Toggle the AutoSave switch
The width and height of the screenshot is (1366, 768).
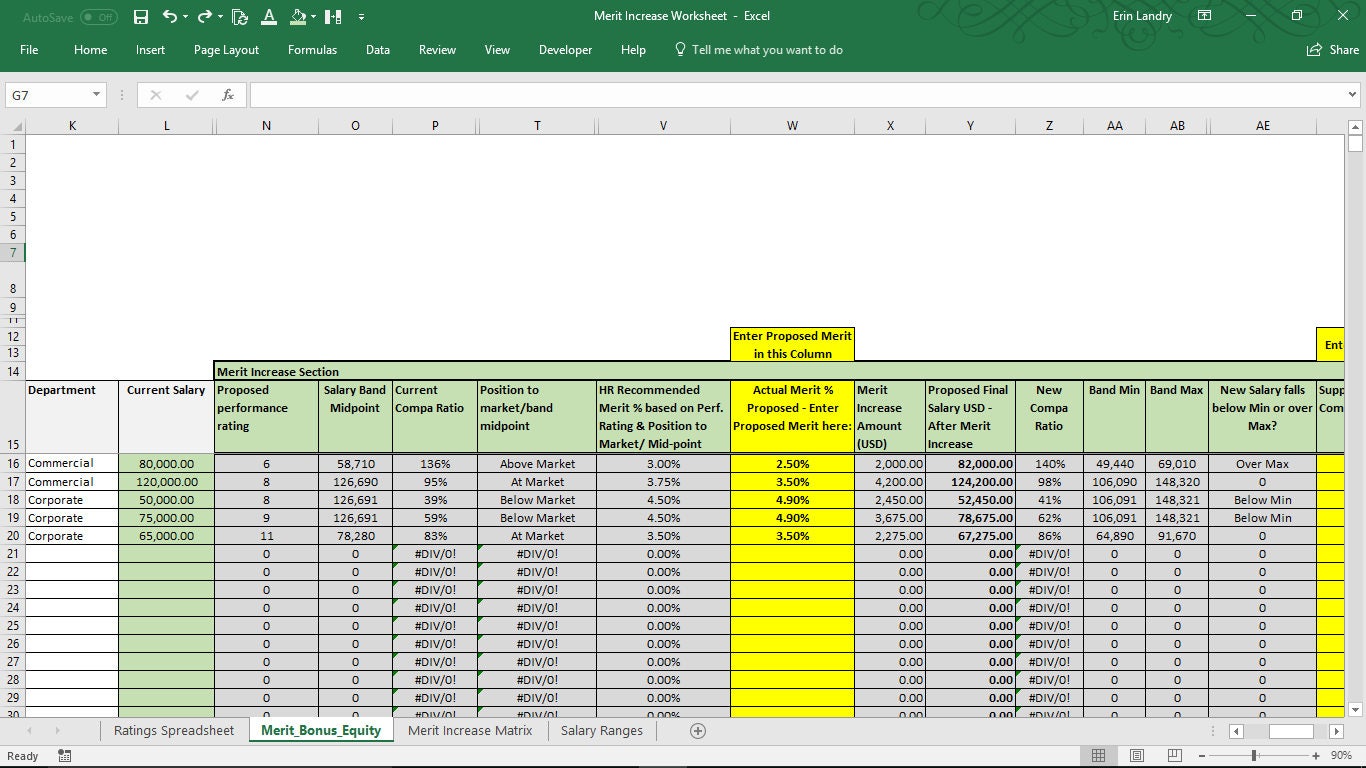pos(98,17)
